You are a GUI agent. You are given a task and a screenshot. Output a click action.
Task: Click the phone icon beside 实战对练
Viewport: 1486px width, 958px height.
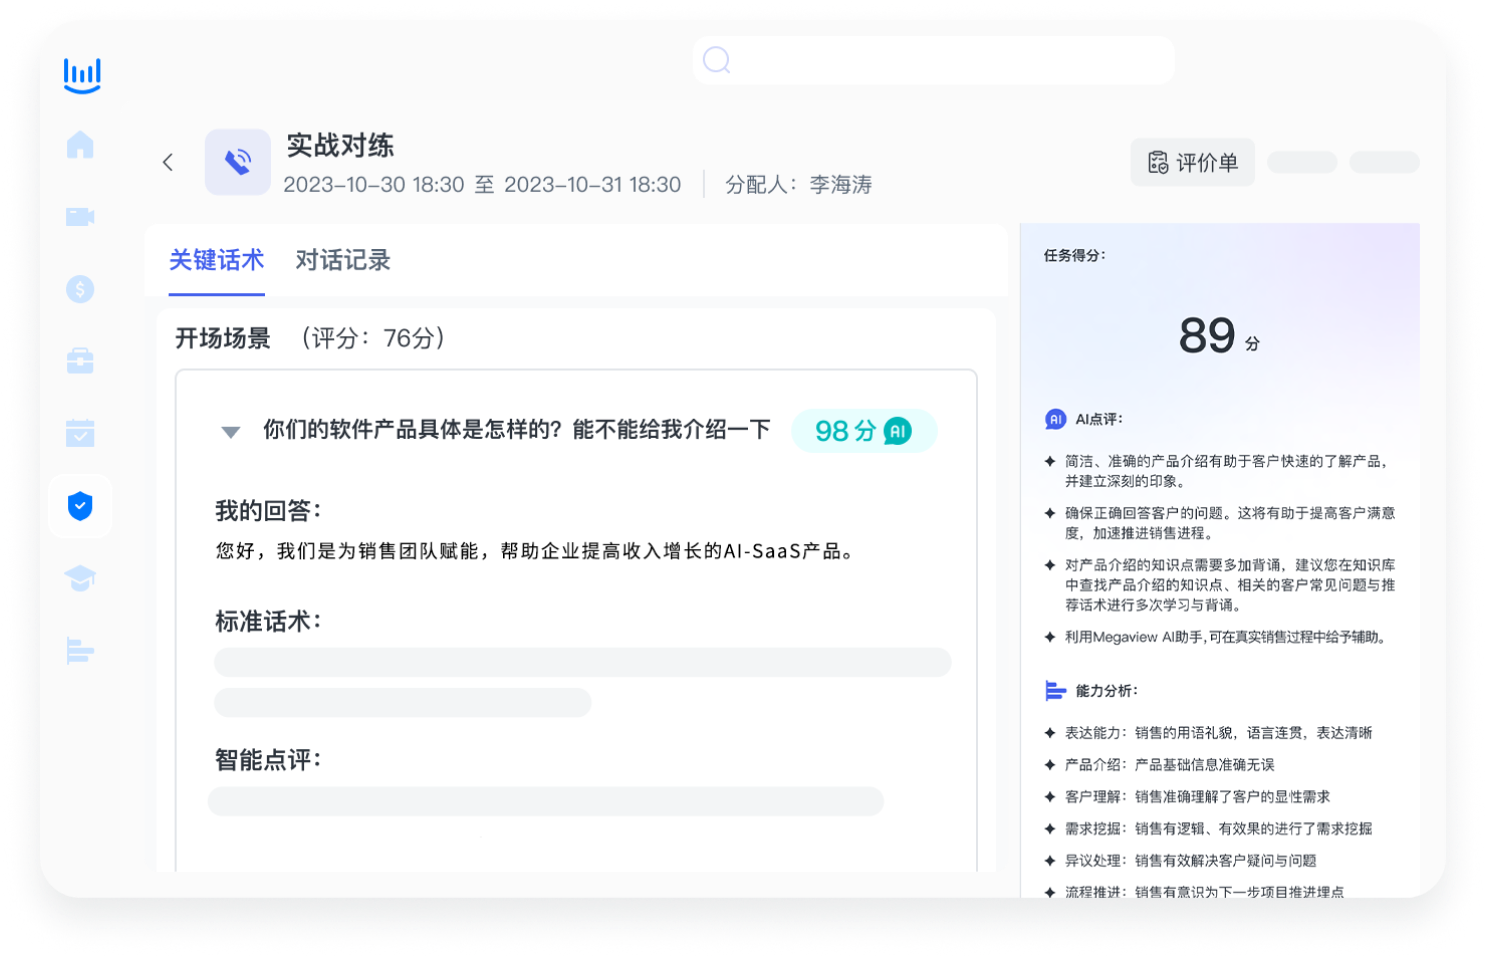(x=238, y=162)
